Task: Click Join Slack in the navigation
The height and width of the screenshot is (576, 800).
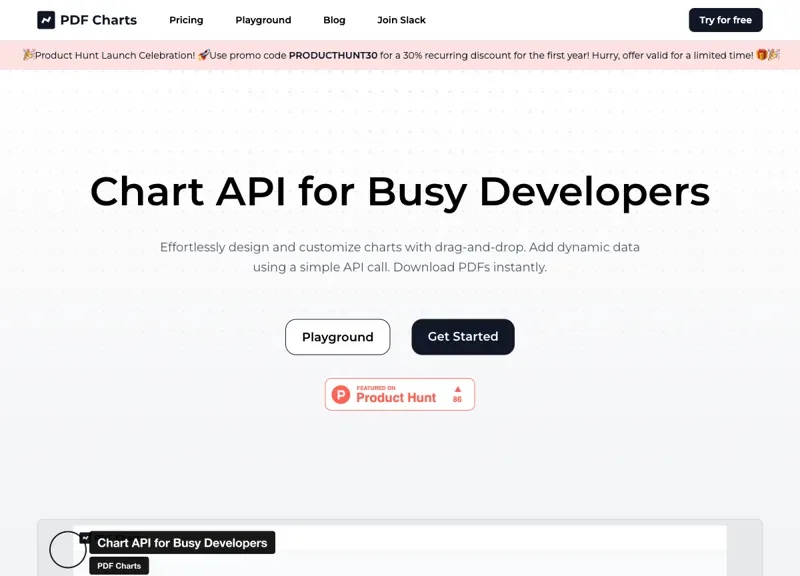Action: (401, 20)
